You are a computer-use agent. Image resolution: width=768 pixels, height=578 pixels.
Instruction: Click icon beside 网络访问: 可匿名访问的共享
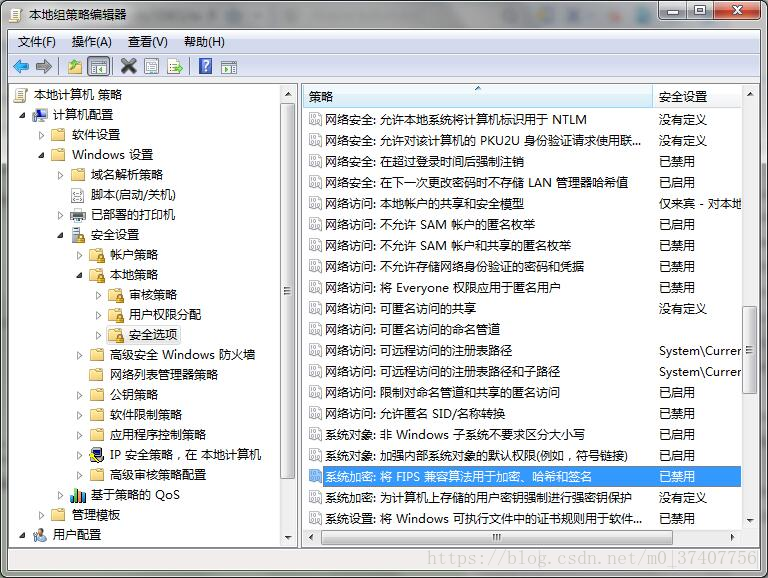pos(315,309)
